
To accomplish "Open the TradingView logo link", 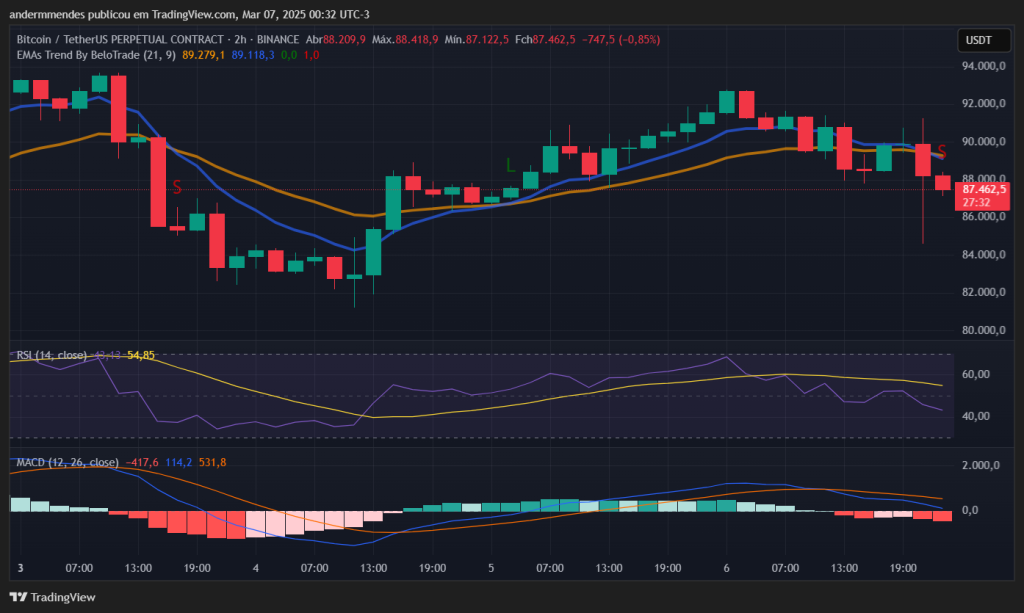I will coord(52,597).
